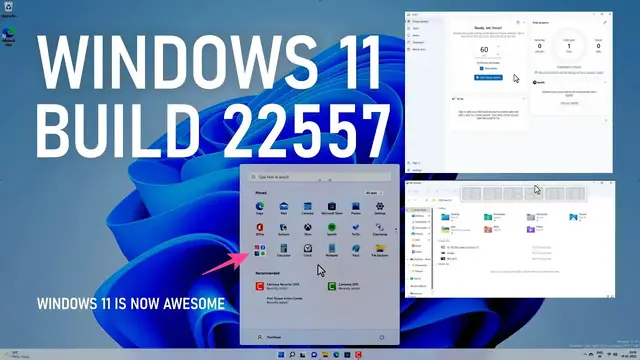The width and height of the screenshot is (640, 360).
Task: Launch the Clock pinned app
Action: tap(307, 250)
